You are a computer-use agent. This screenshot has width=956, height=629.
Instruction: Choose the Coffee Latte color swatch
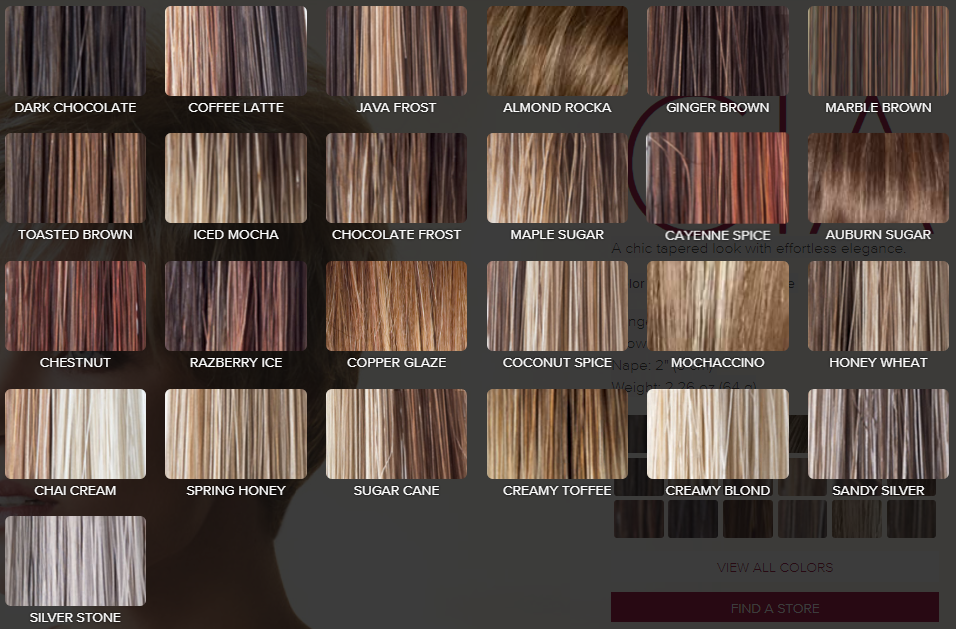pyautogui.click(x=236, y=51)
